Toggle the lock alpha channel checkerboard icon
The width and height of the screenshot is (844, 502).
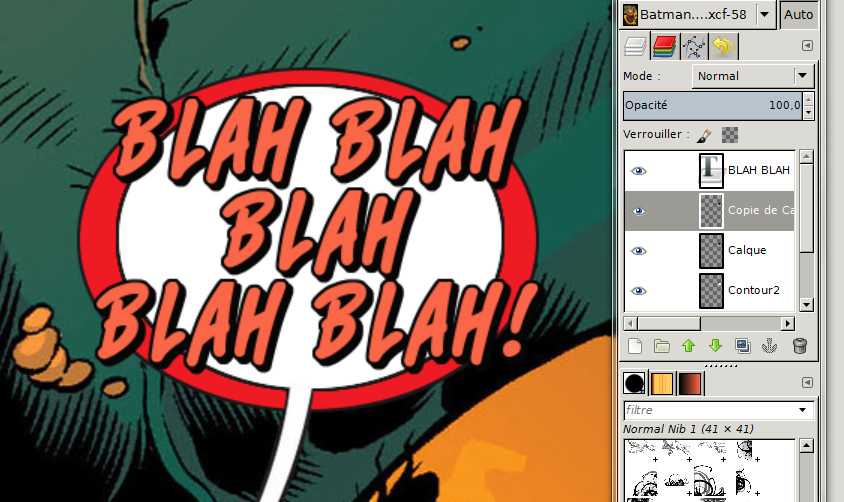pos(729,135)
